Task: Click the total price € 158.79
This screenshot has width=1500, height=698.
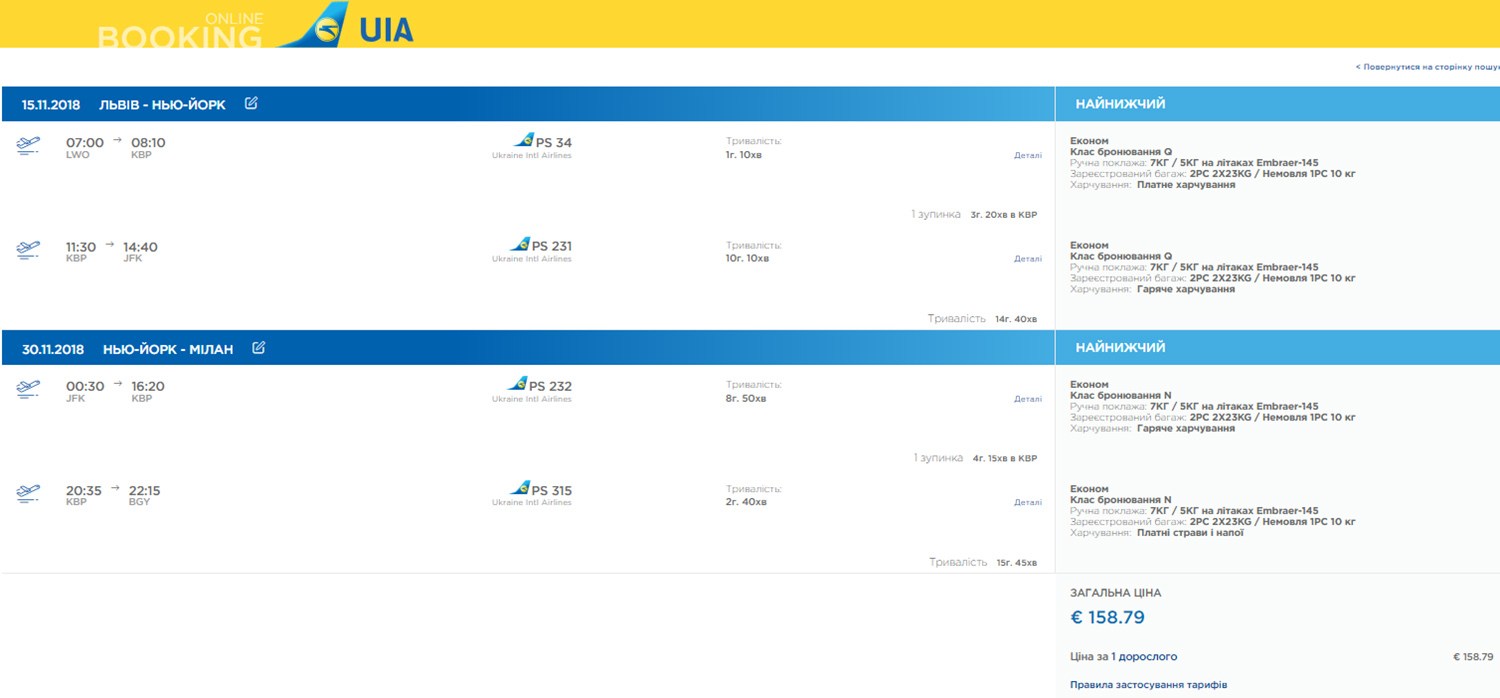Action: click(x=1107, y=618)
